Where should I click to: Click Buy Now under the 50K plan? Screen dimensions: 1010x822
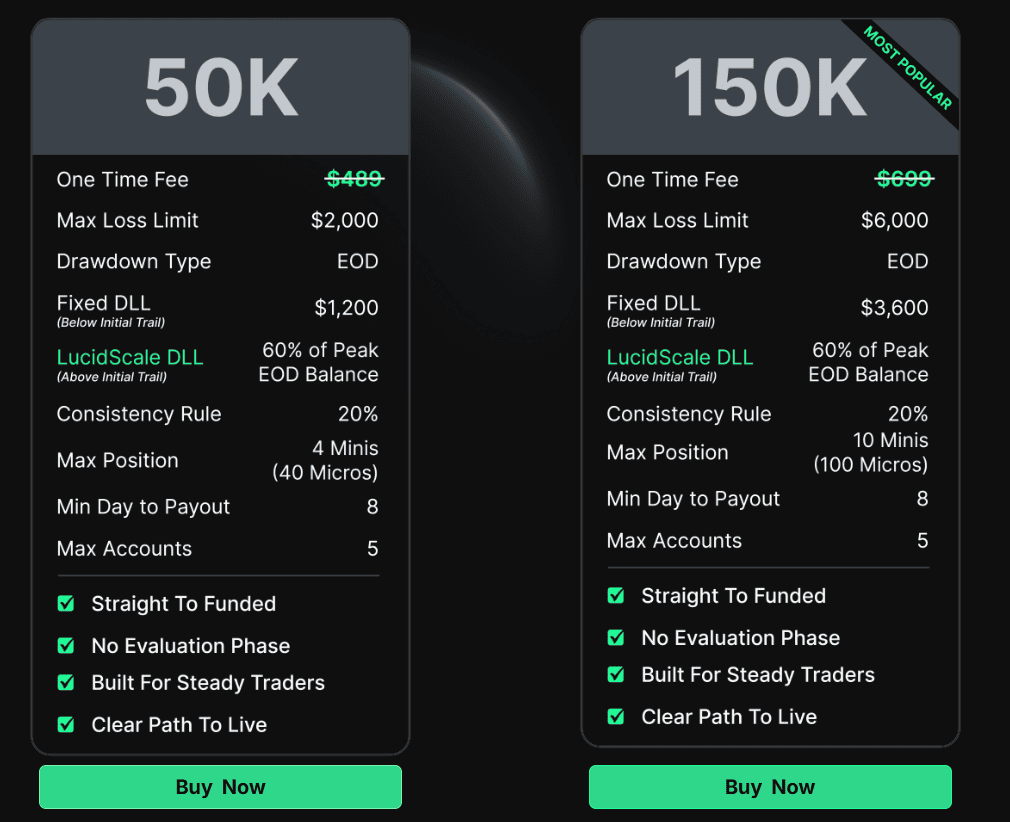point(220,787)
